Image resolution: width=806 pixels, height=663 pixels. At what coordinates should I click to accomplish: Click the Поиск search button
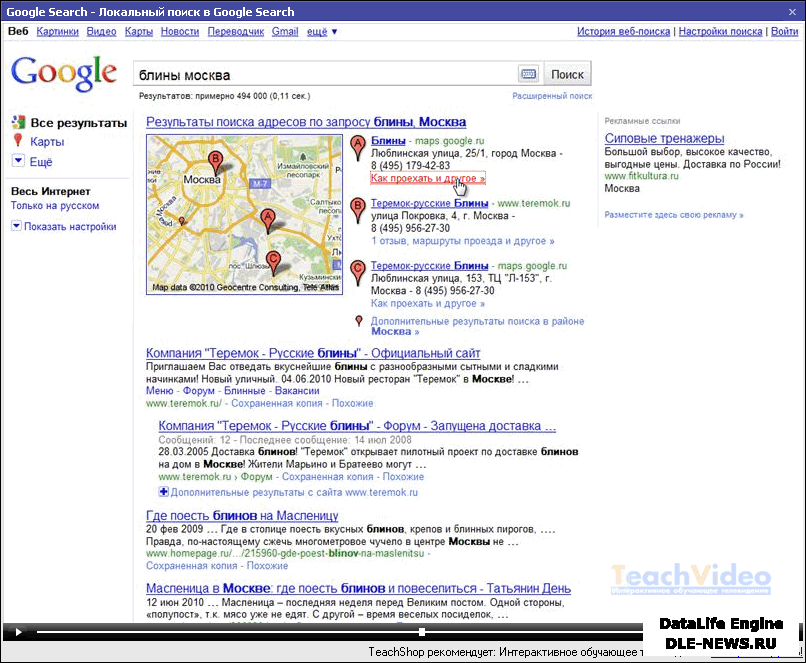pos(567,74)
